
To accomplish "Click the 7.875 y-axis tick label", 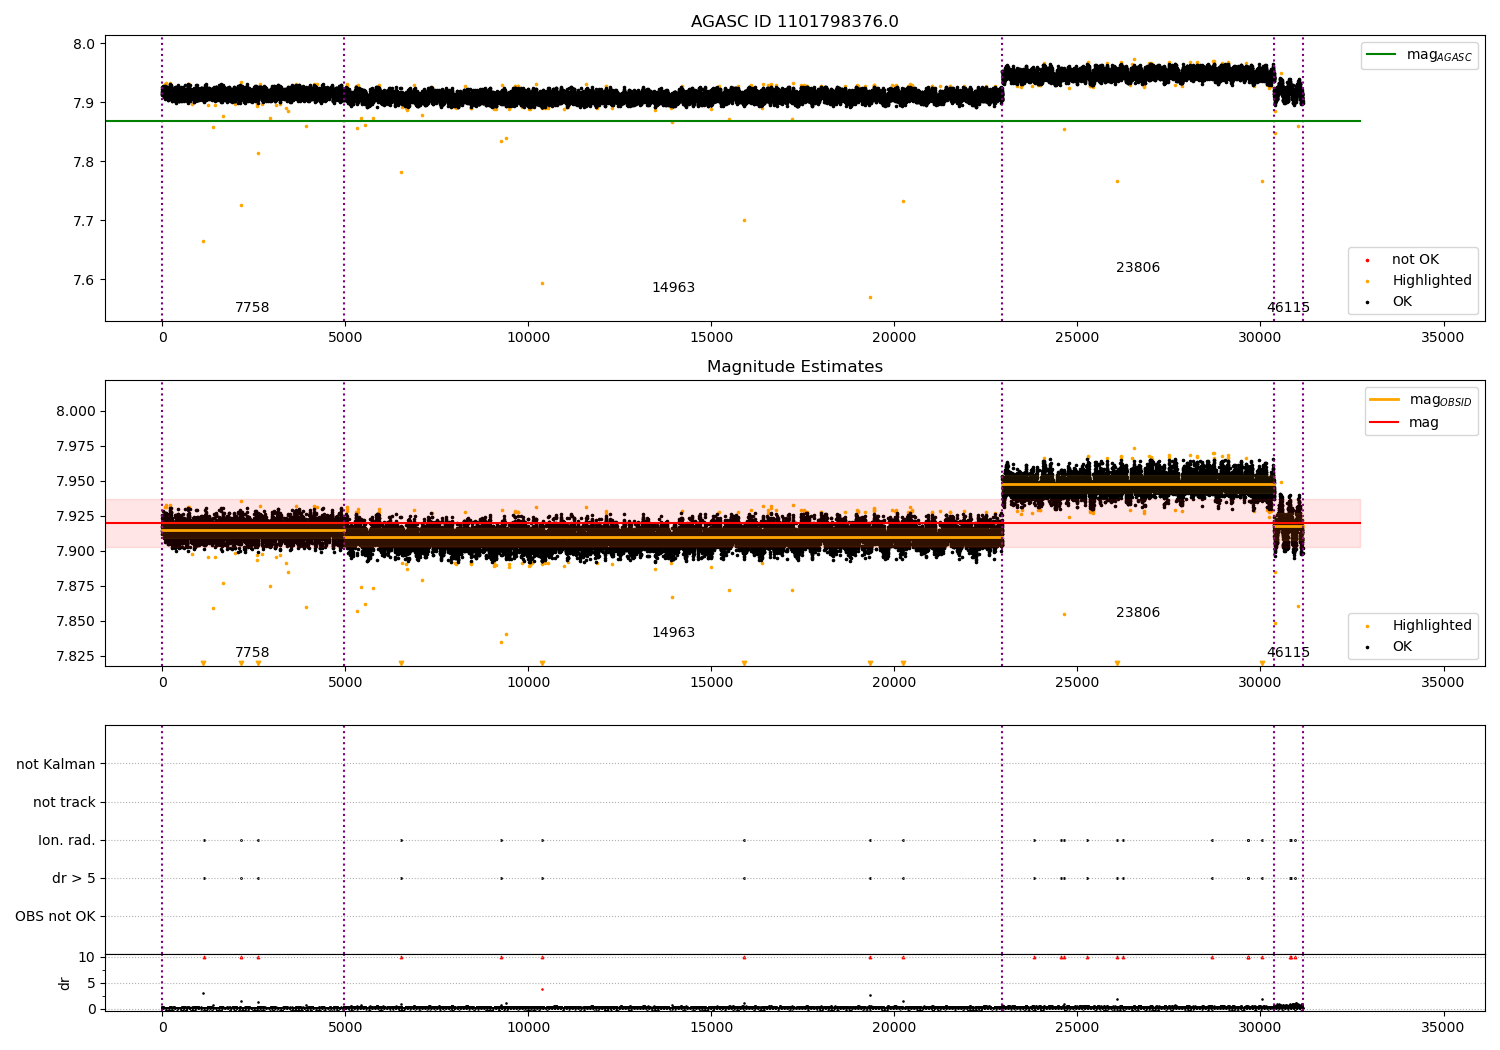I will [75, 587].
